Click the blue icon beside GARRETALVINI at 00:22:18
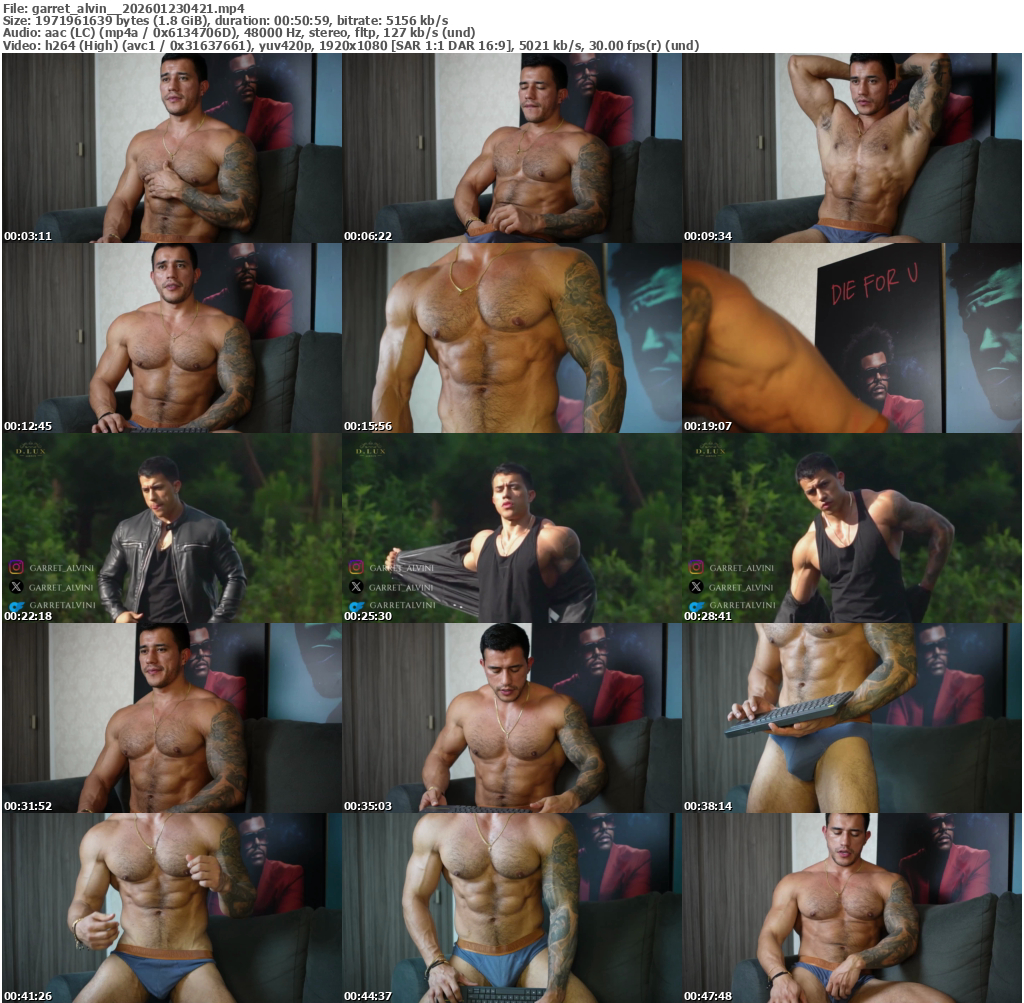Viewport: 1024px width, 1003px height. tap(16, 606)
